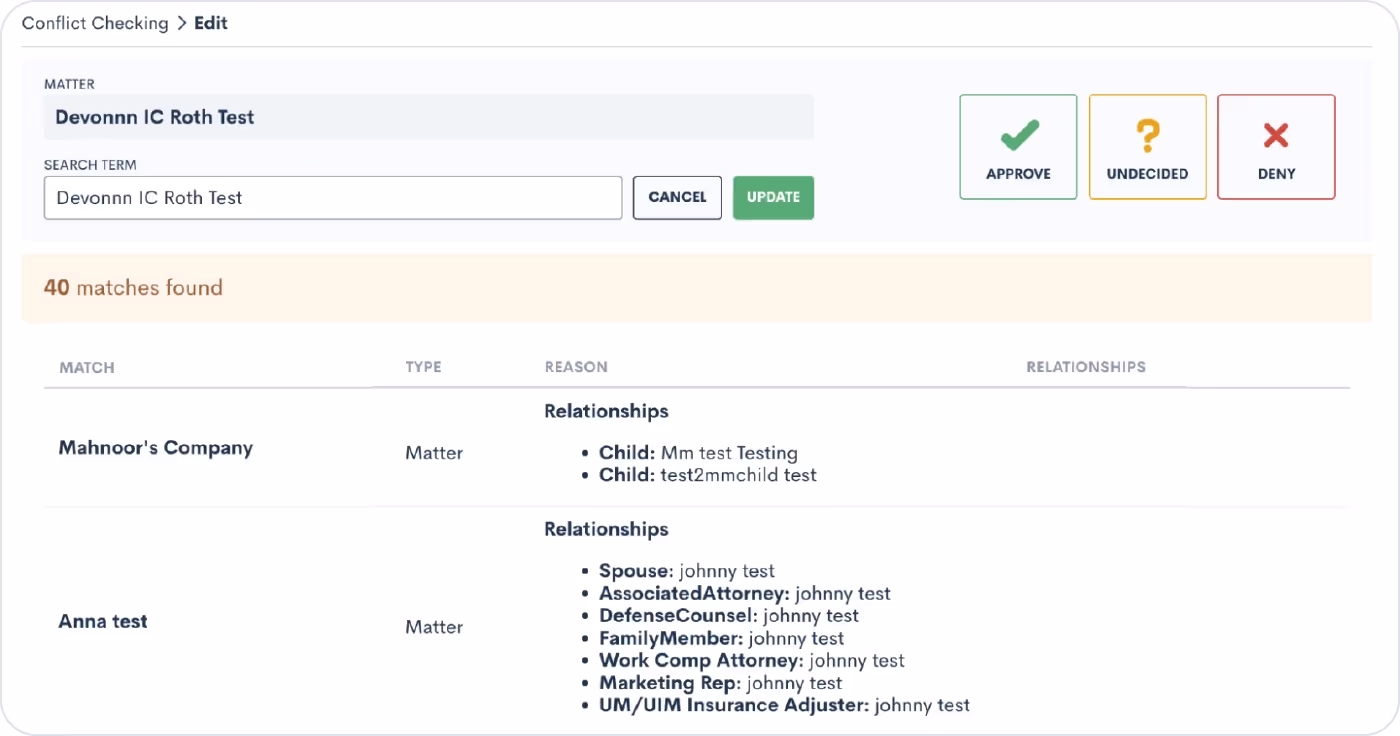Click the UNDECIDED label text
1400x736 pixels.
[1147, 174]
